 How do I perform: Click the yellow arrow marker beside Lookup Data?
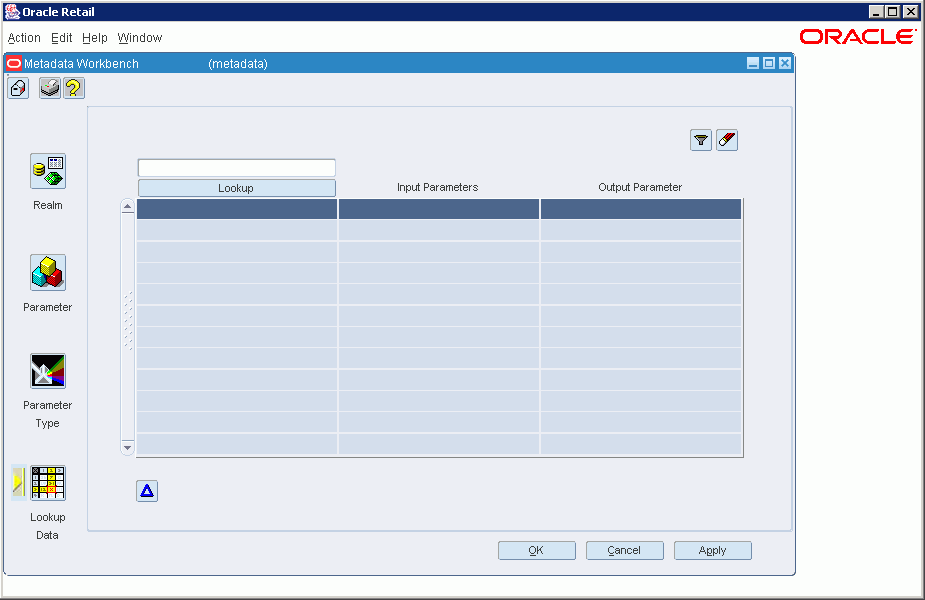pos(18,483)
